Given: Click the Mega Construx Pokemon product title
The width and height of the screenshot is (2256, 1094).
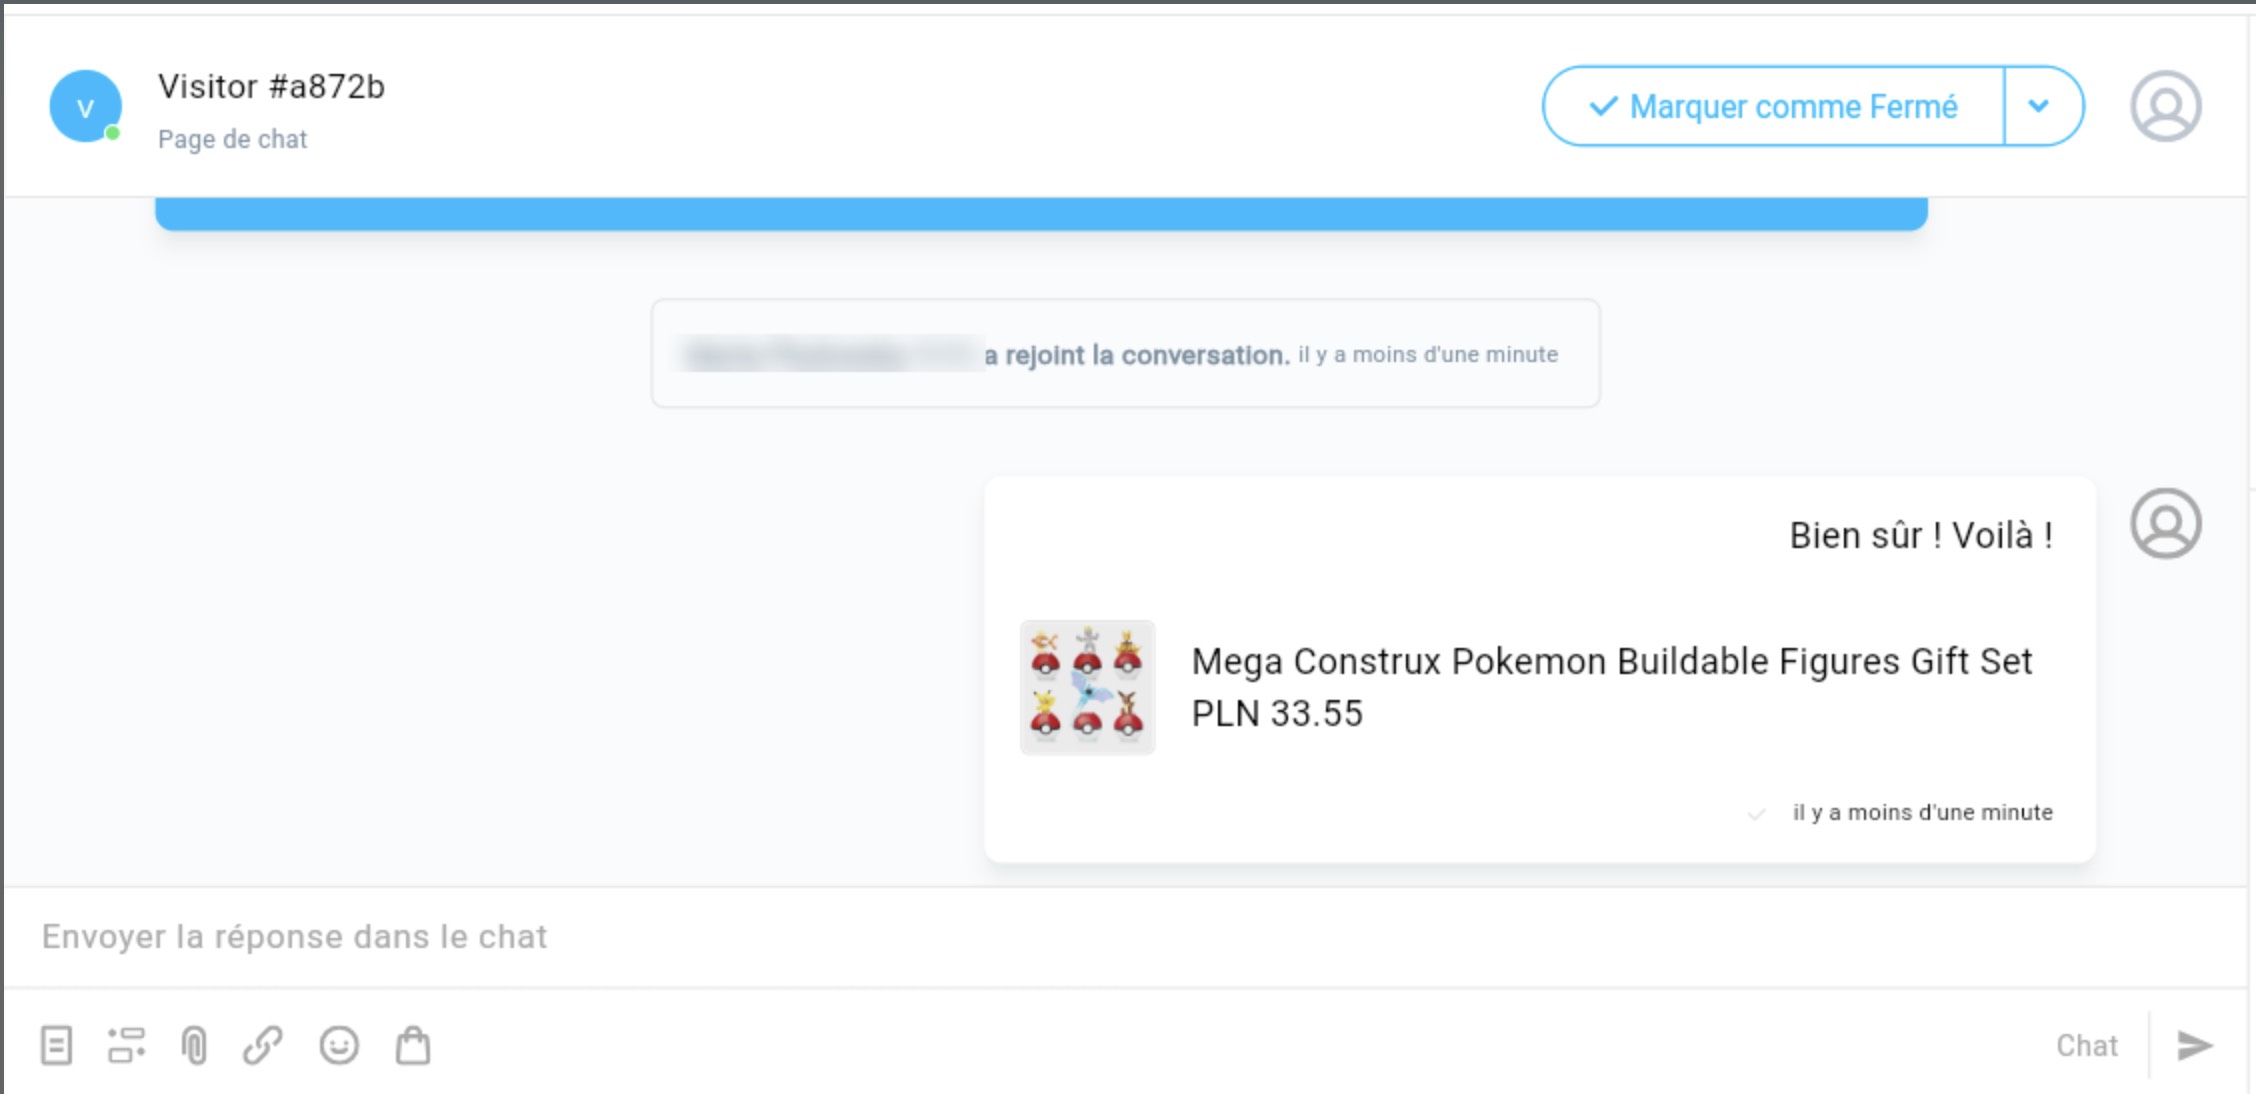Looking at the screenshot, I should (x=1612, y=661).
